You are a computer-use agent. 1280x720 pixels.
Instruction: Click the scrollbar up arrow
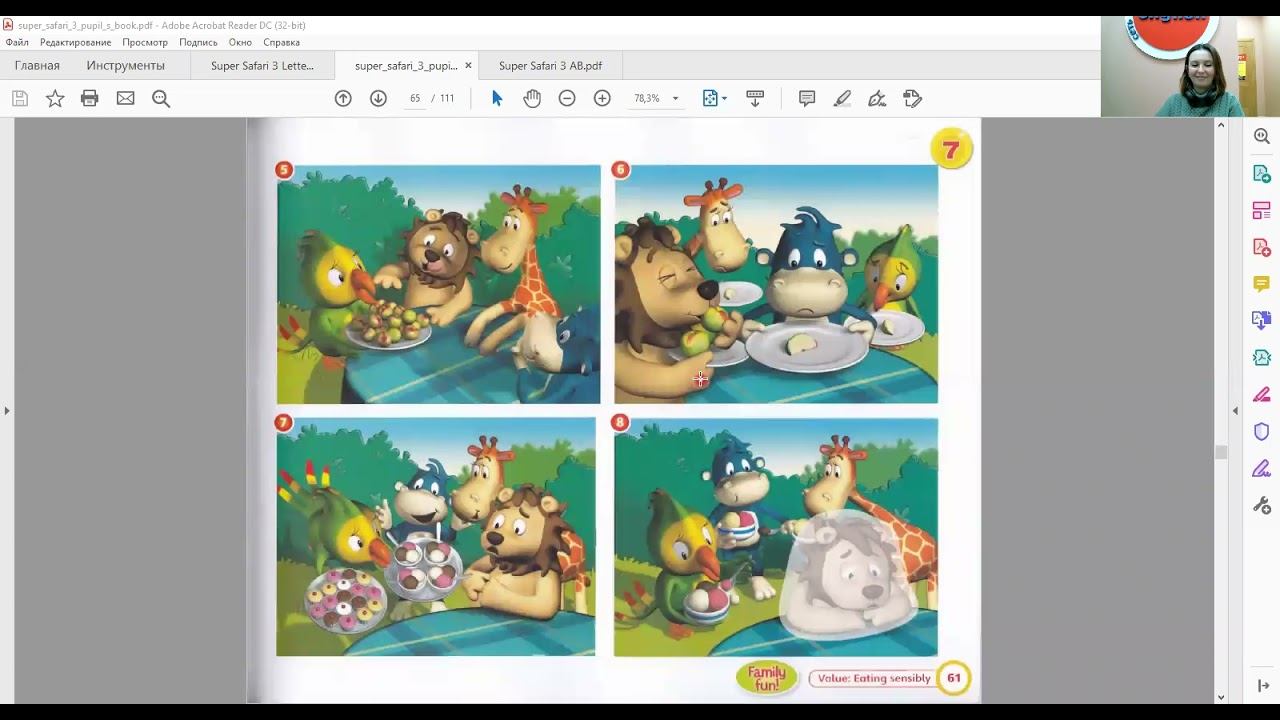coord(1221,125)
